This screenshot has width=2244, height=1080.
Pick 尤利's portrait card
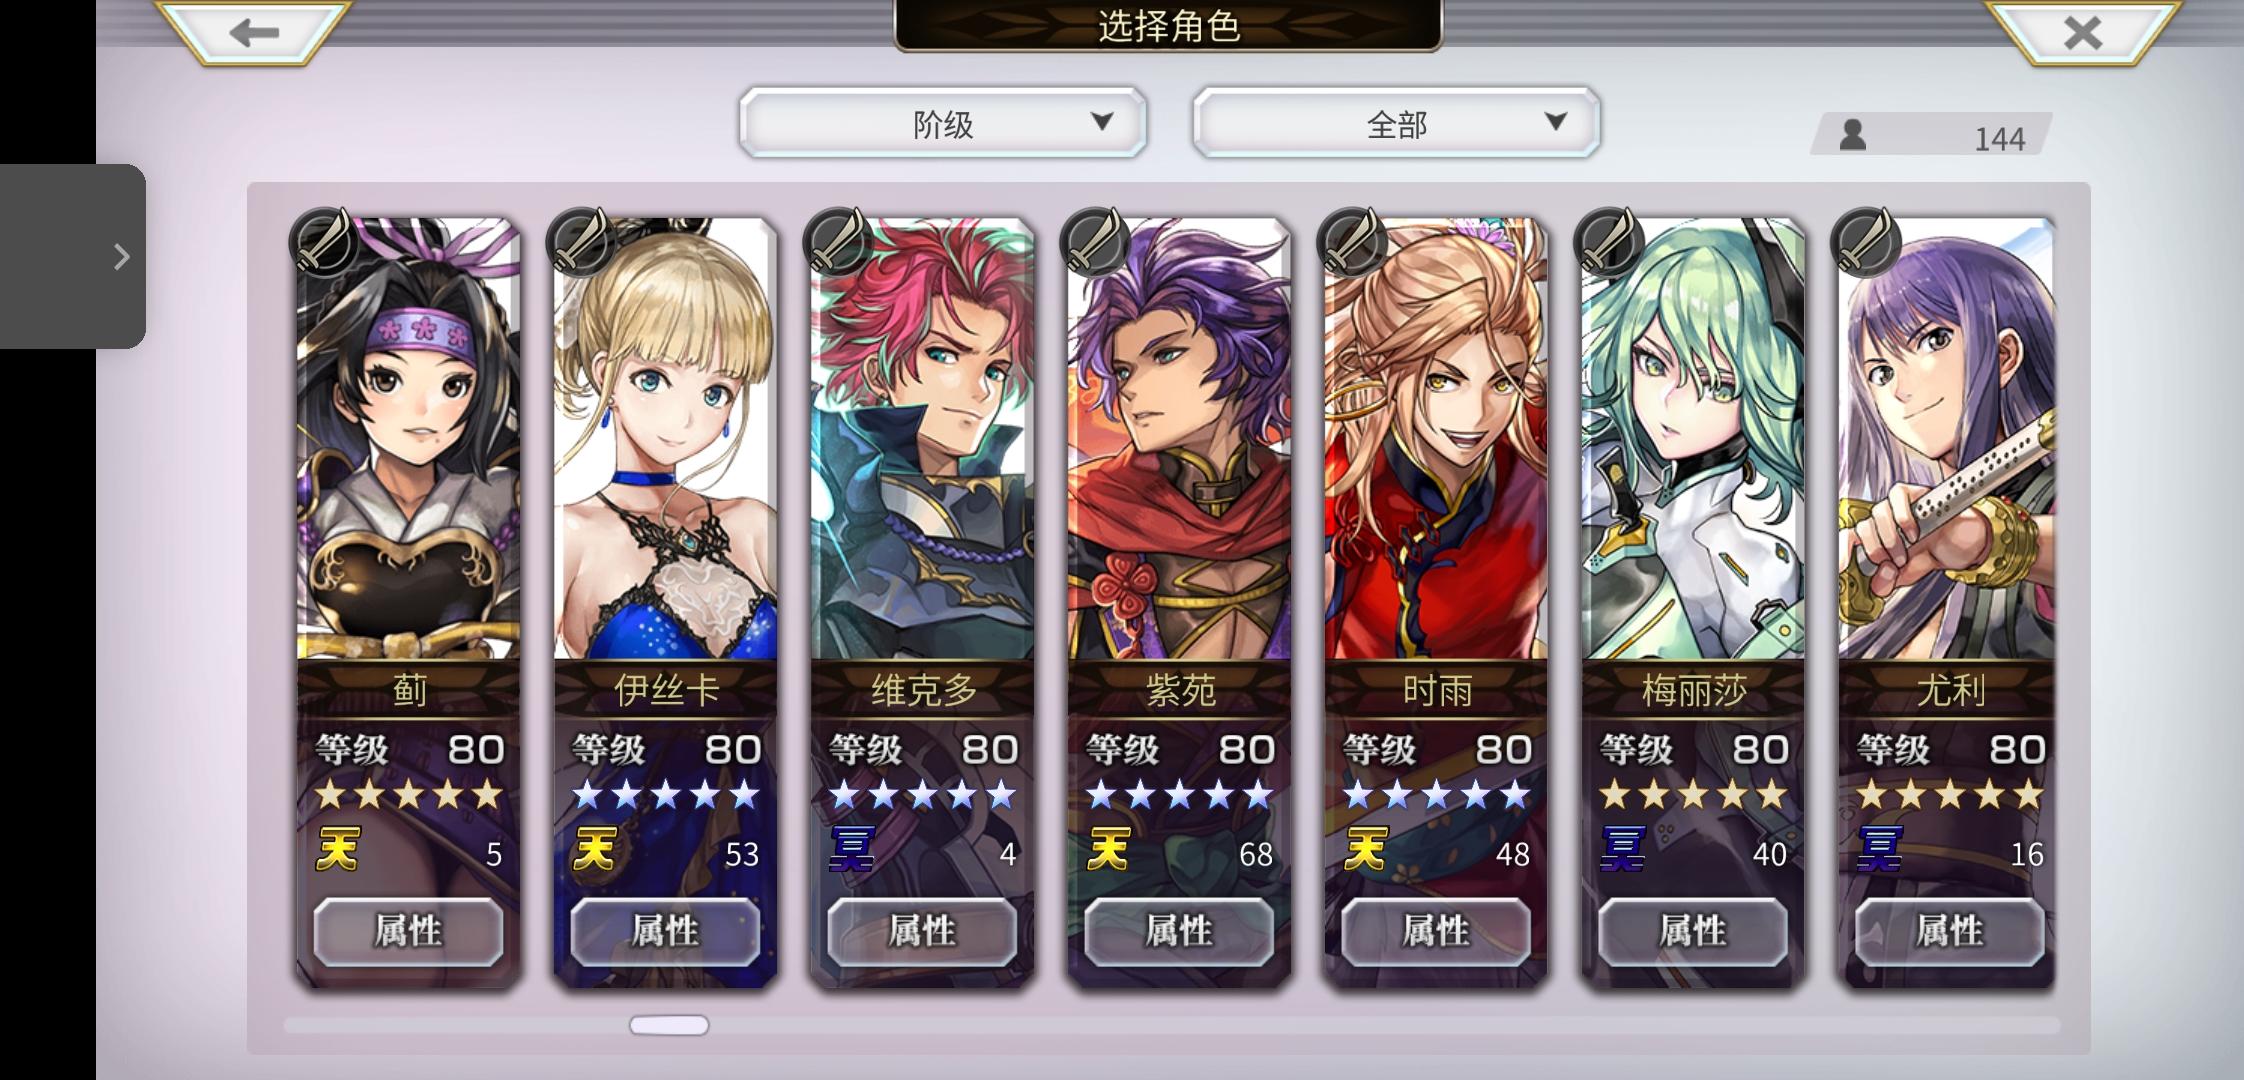point(1948,438)
